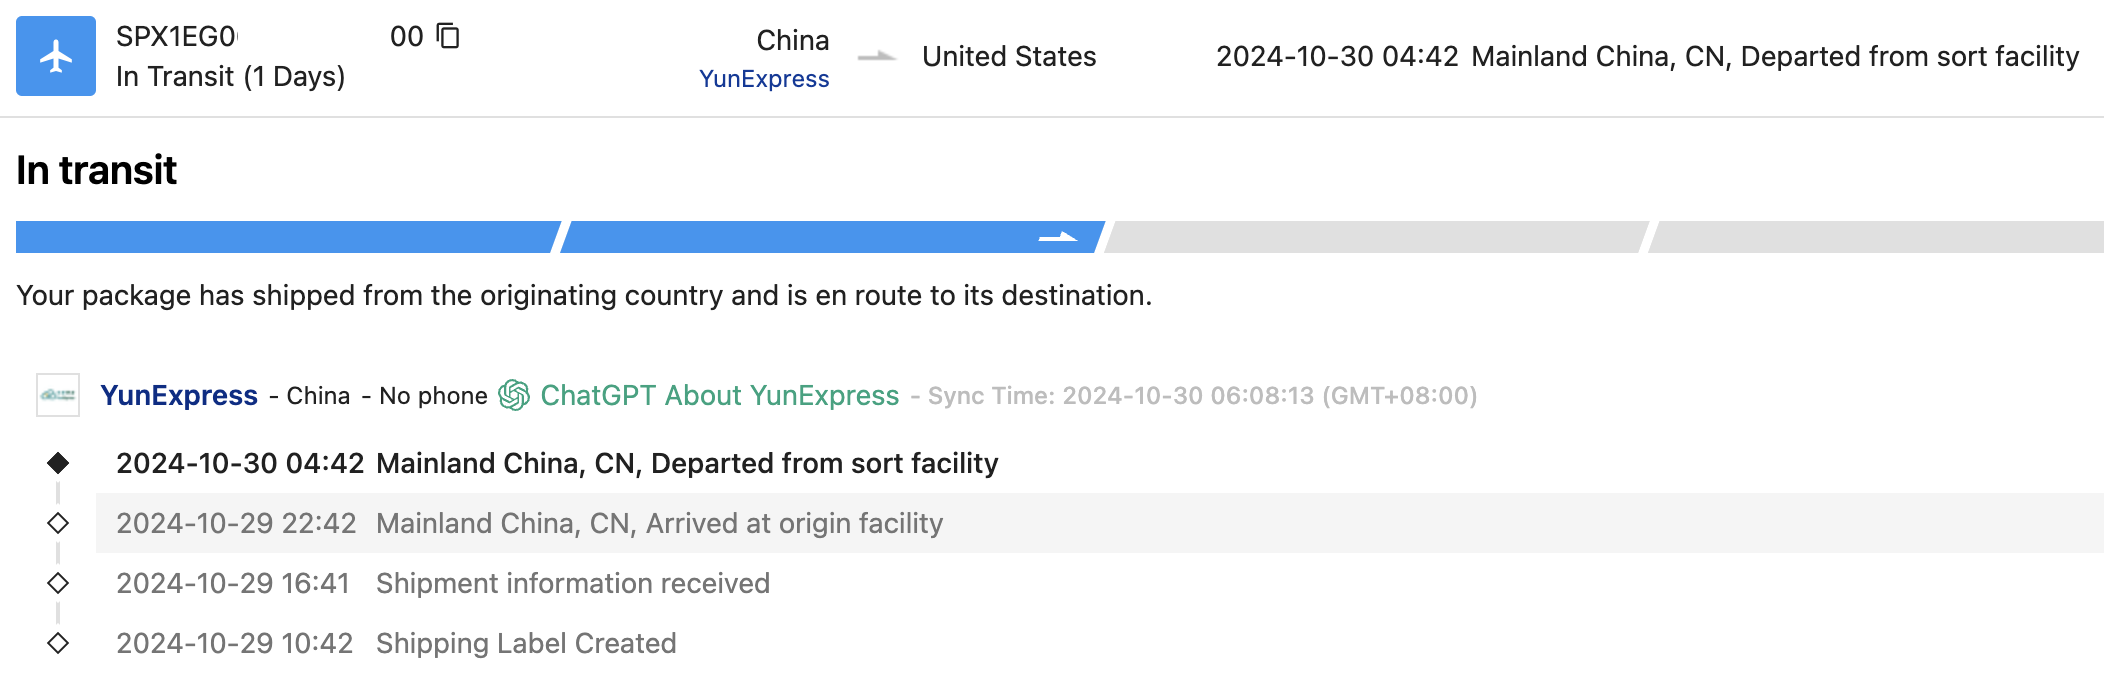Click the blue airplane status icon
This screenshot has width=2104, height=678.
[x=56, y=56]
